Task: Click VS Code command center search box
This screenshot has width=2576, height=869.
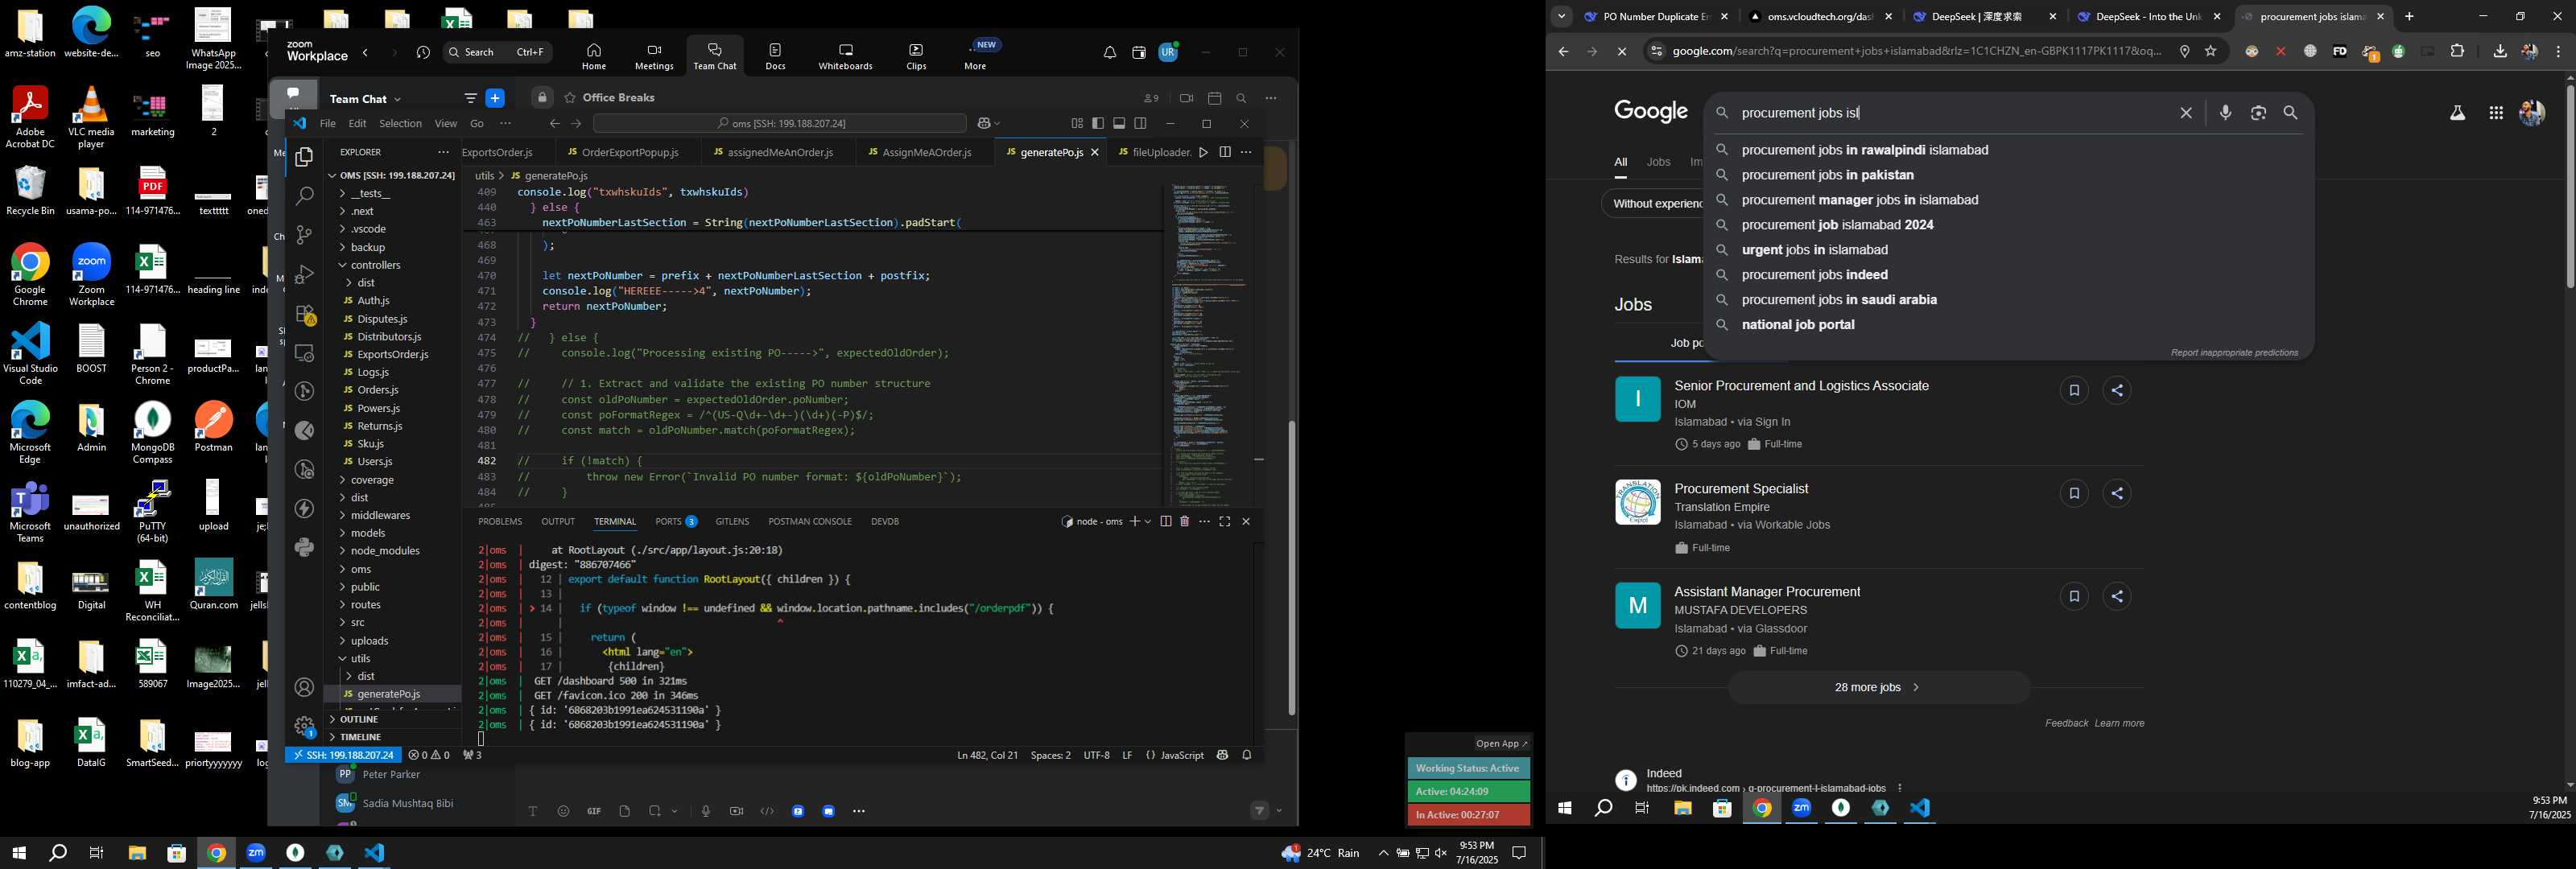Action: point(780,123)
